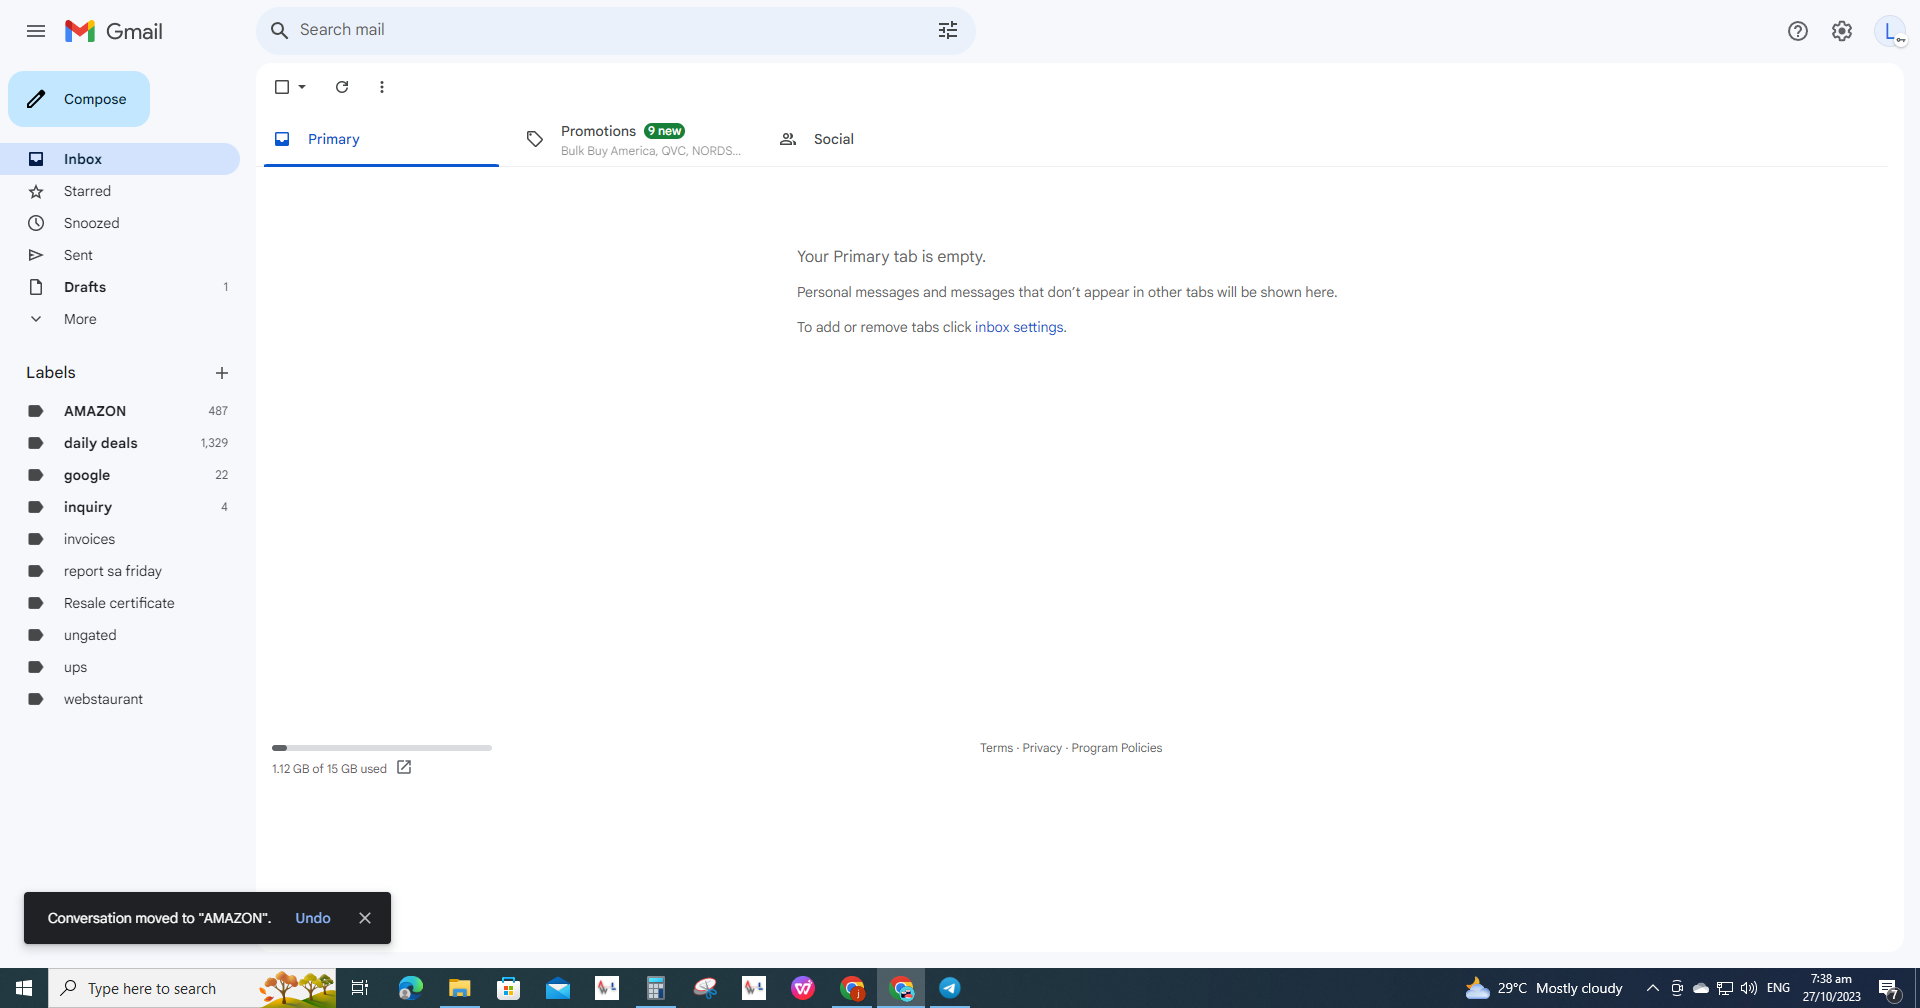The image size is (1920, 1008).
Task: Click the 9 new badge on Promotions
Action: coord(664,131)
